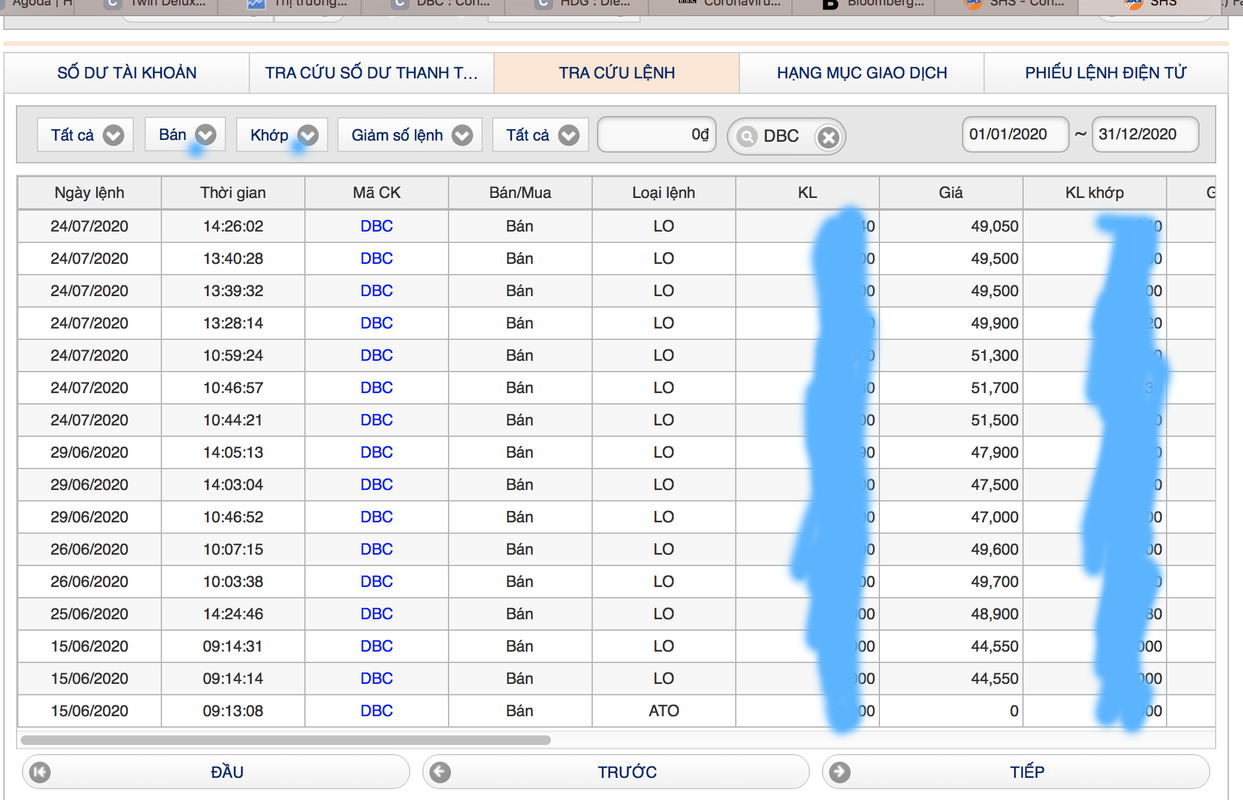Click the Thời gian column header
1243x800 pixels.
[x=233, y=193]
